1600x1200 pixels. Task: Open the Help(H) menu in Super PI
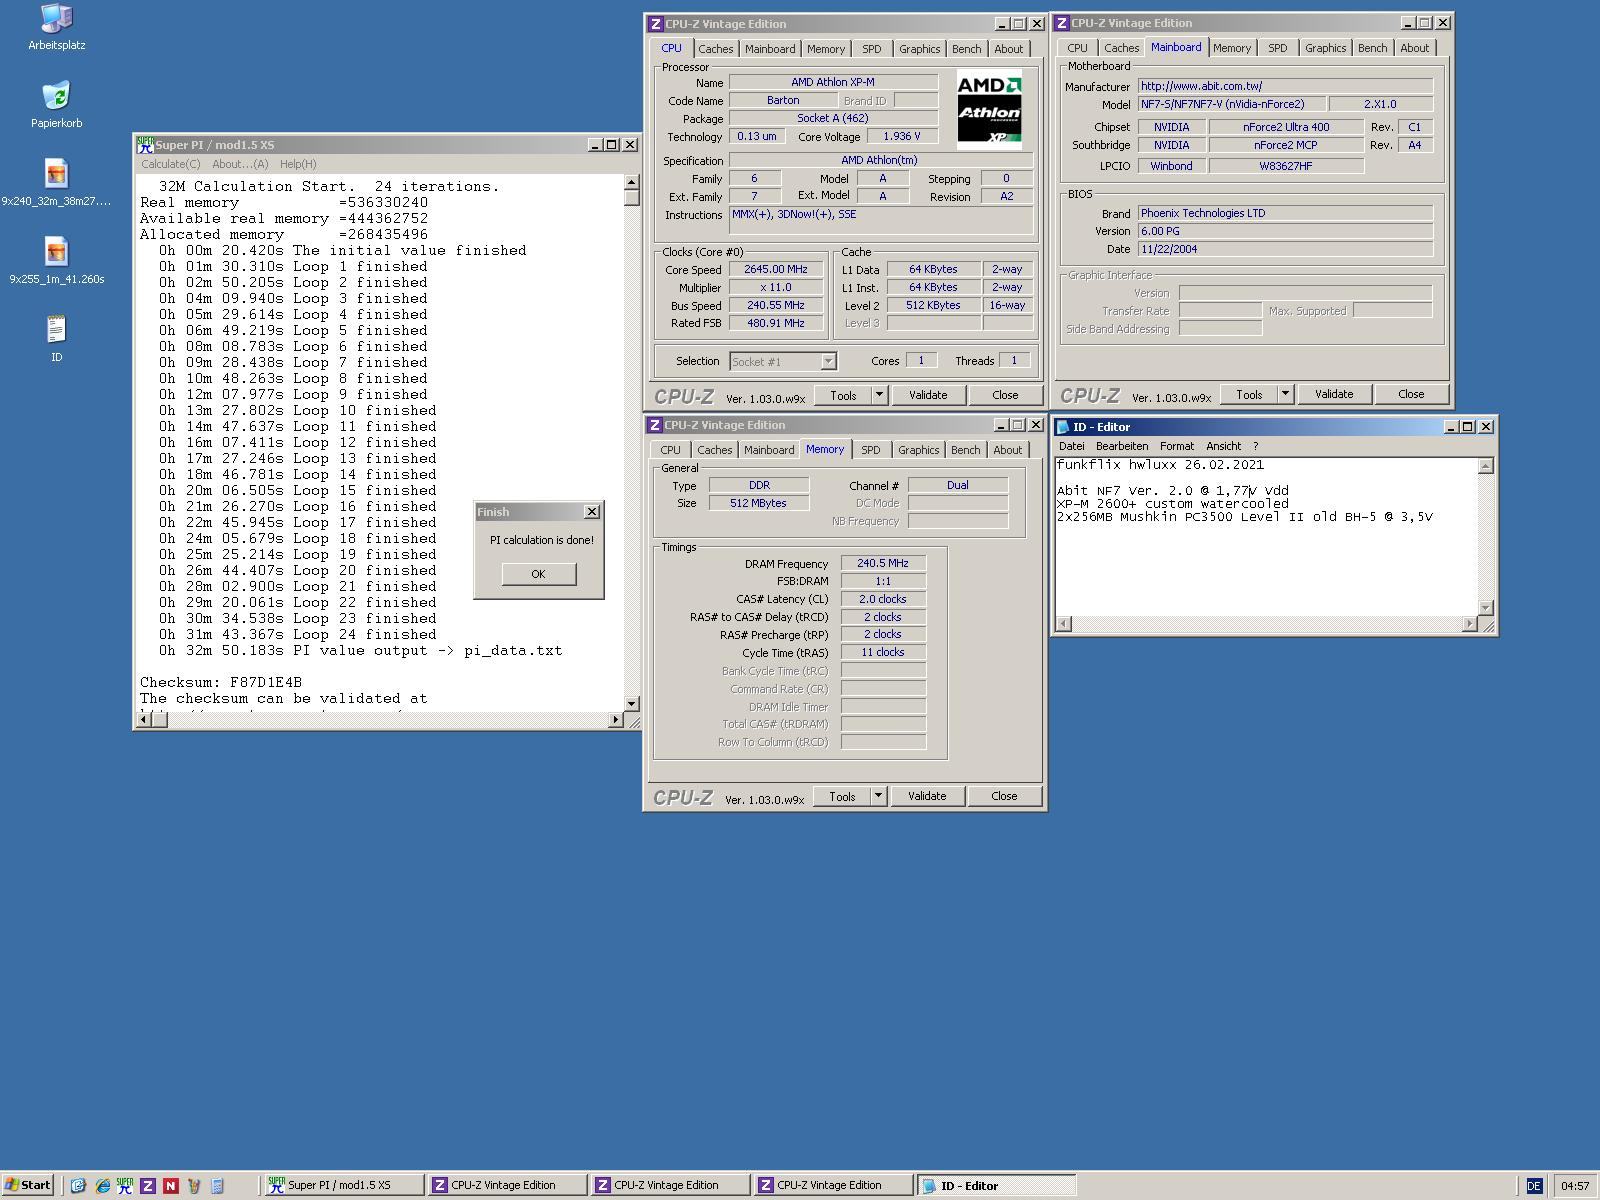coord(298,164)
